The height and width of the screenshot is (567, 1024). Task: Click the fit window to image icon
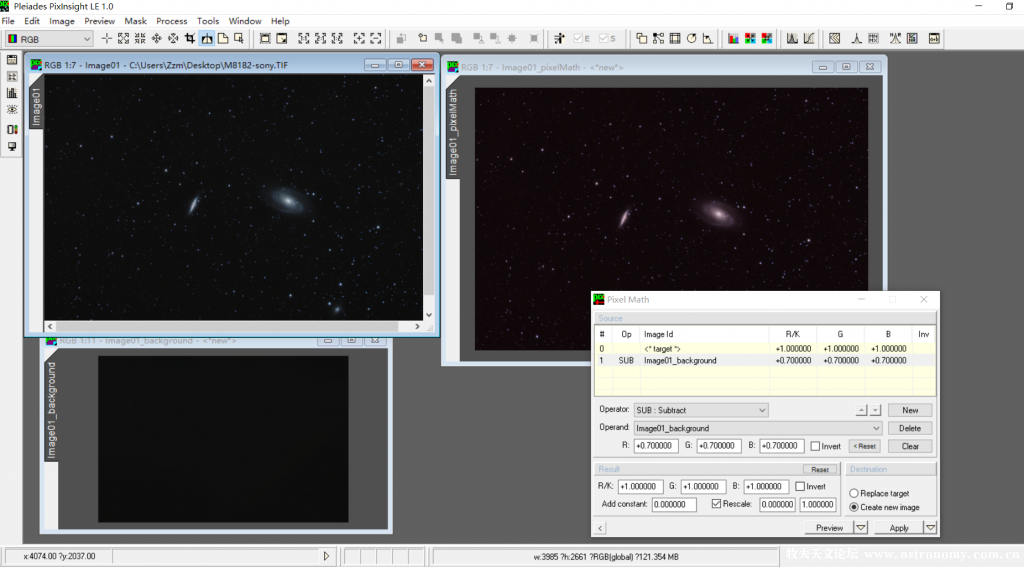(x=264, y=39)
